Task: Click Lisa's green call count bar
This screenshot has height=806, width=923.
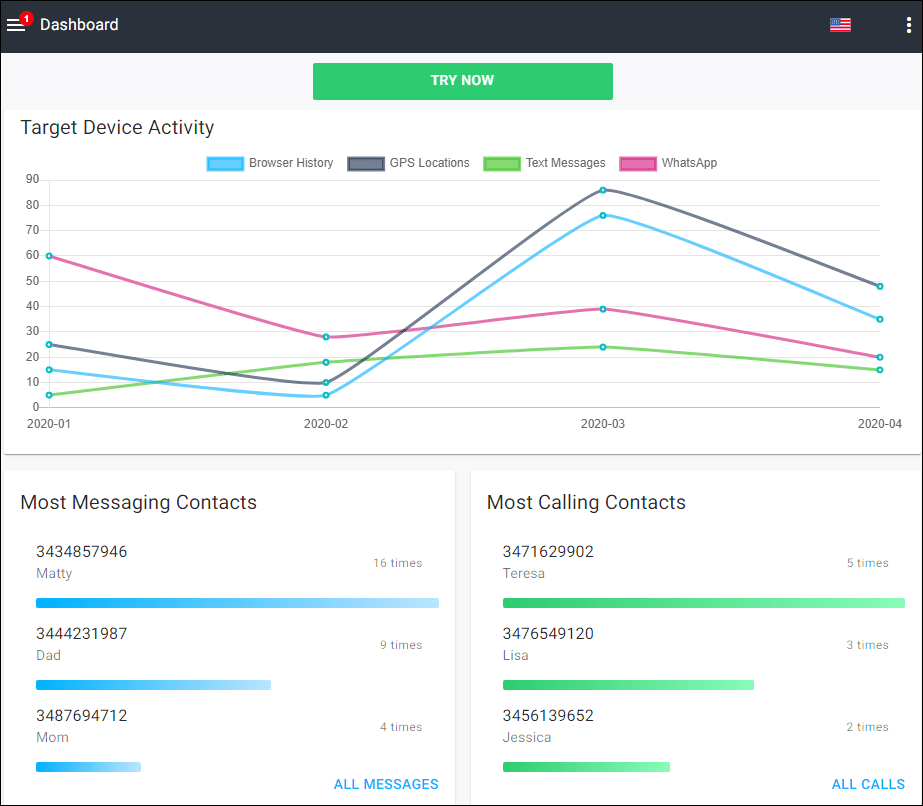Action: pyautogui.click(x=628, y=685)
